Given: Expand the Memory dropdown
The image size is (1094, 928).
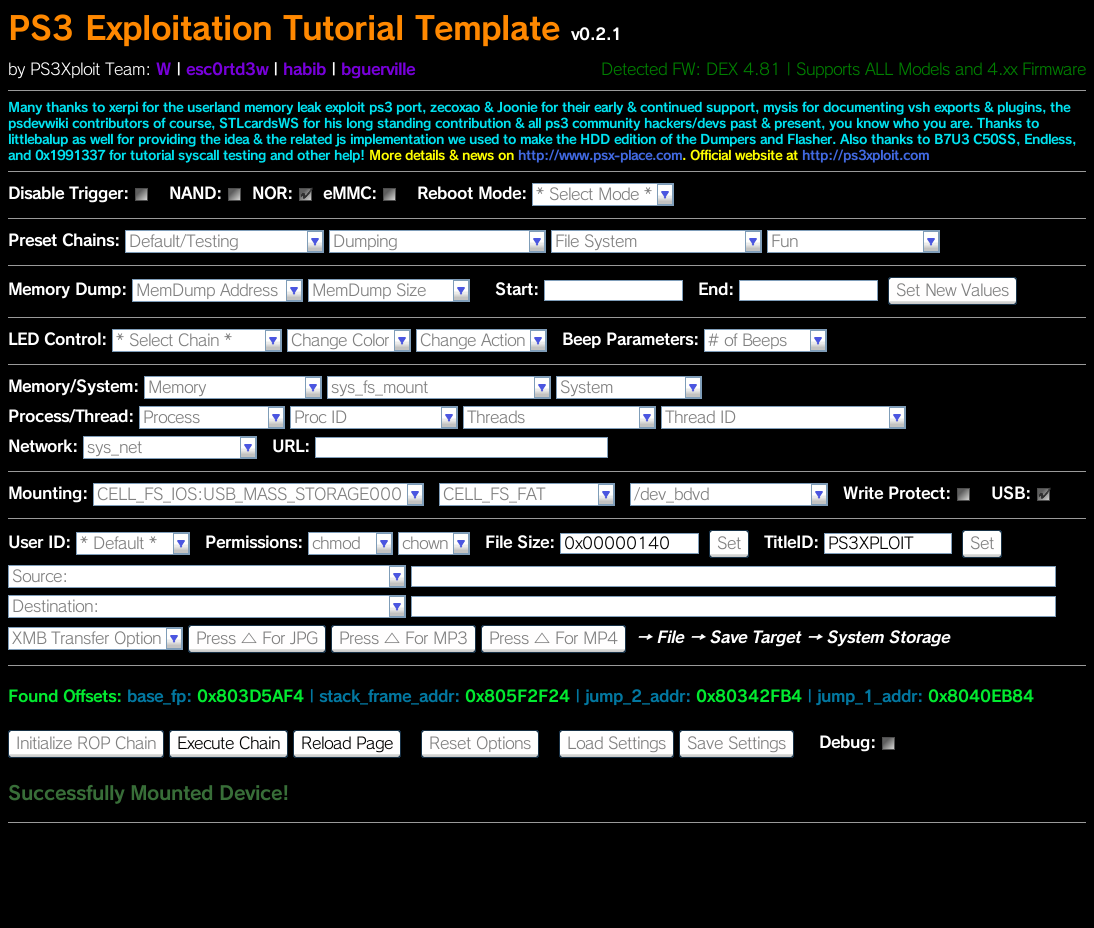Looking at the screenshot, I should click(x=232, y=387).
